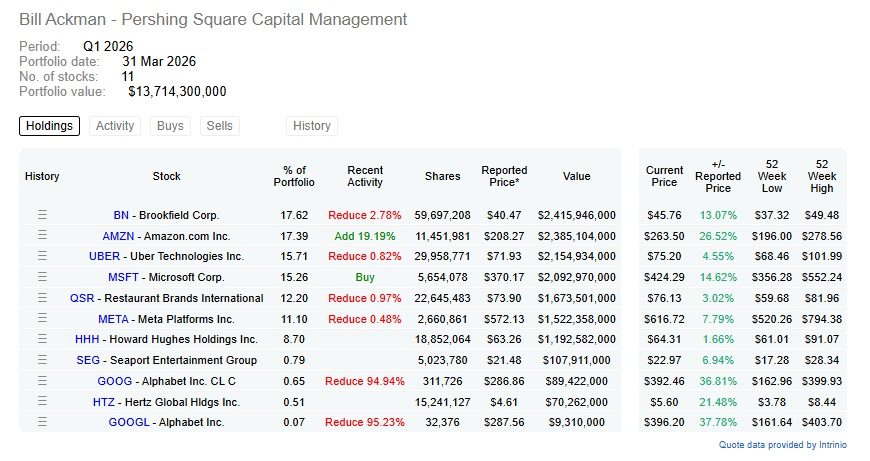Screen dimensions: 870x461
Task: Open the META ticker link
Action: pyautogui.click(x=113, y=320)
